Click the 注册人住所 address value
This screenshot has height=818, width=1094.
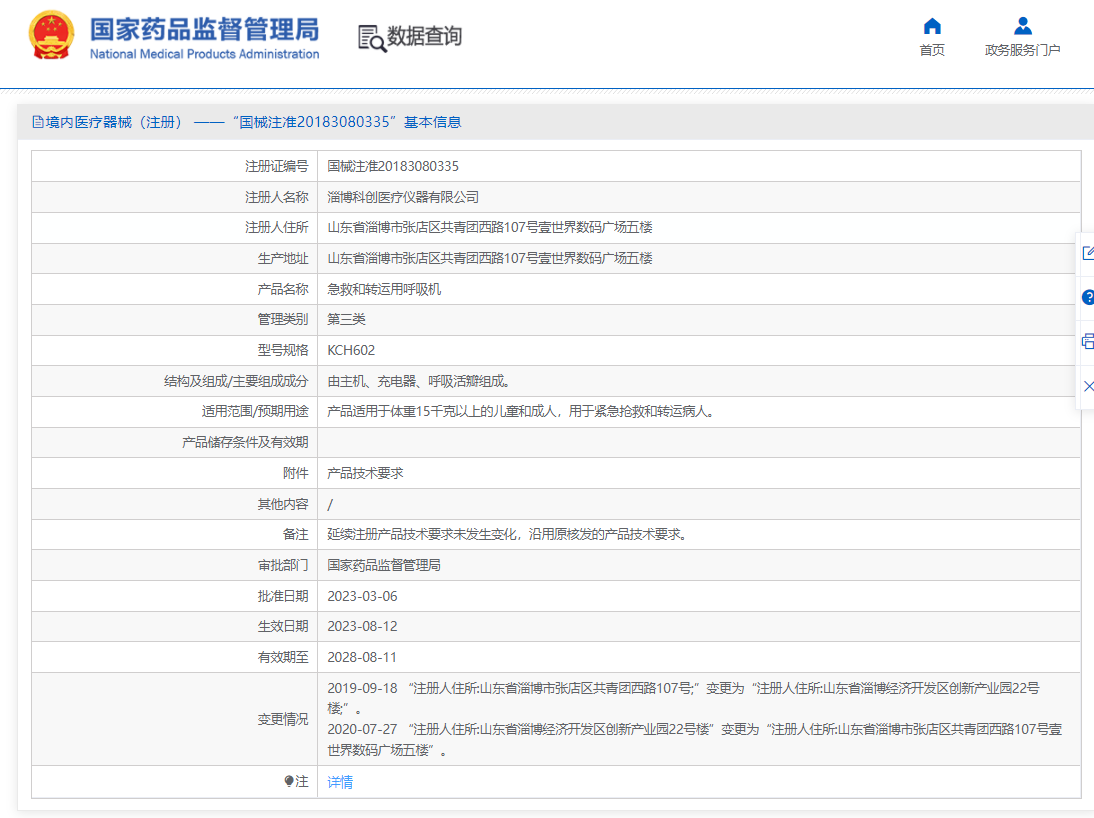click(x=490, y=228)
